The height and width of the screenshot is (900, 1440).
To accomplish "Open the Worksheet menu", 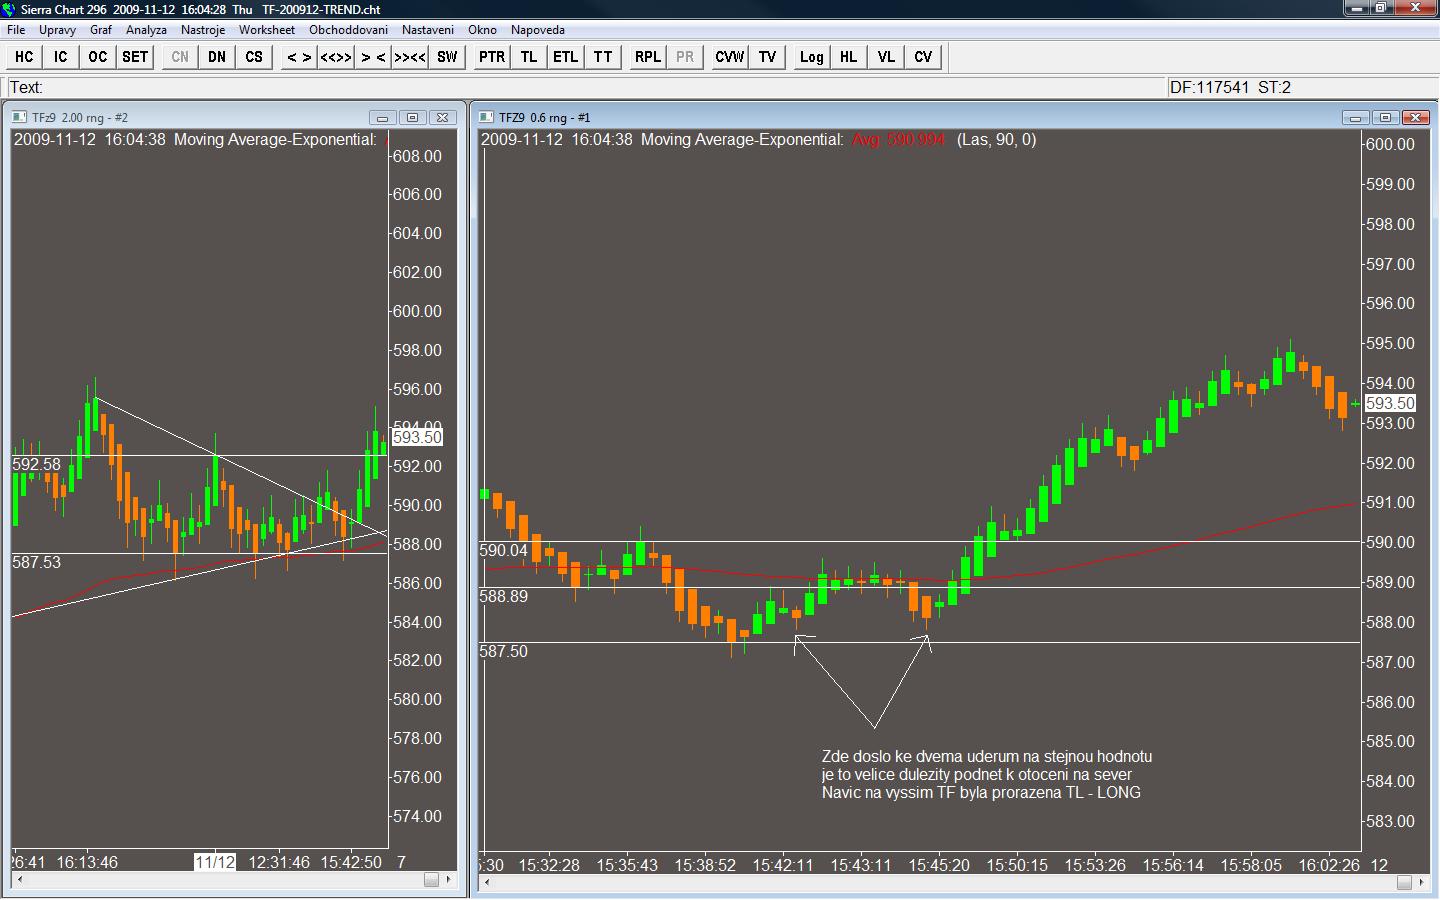I will tap(267, 30).
